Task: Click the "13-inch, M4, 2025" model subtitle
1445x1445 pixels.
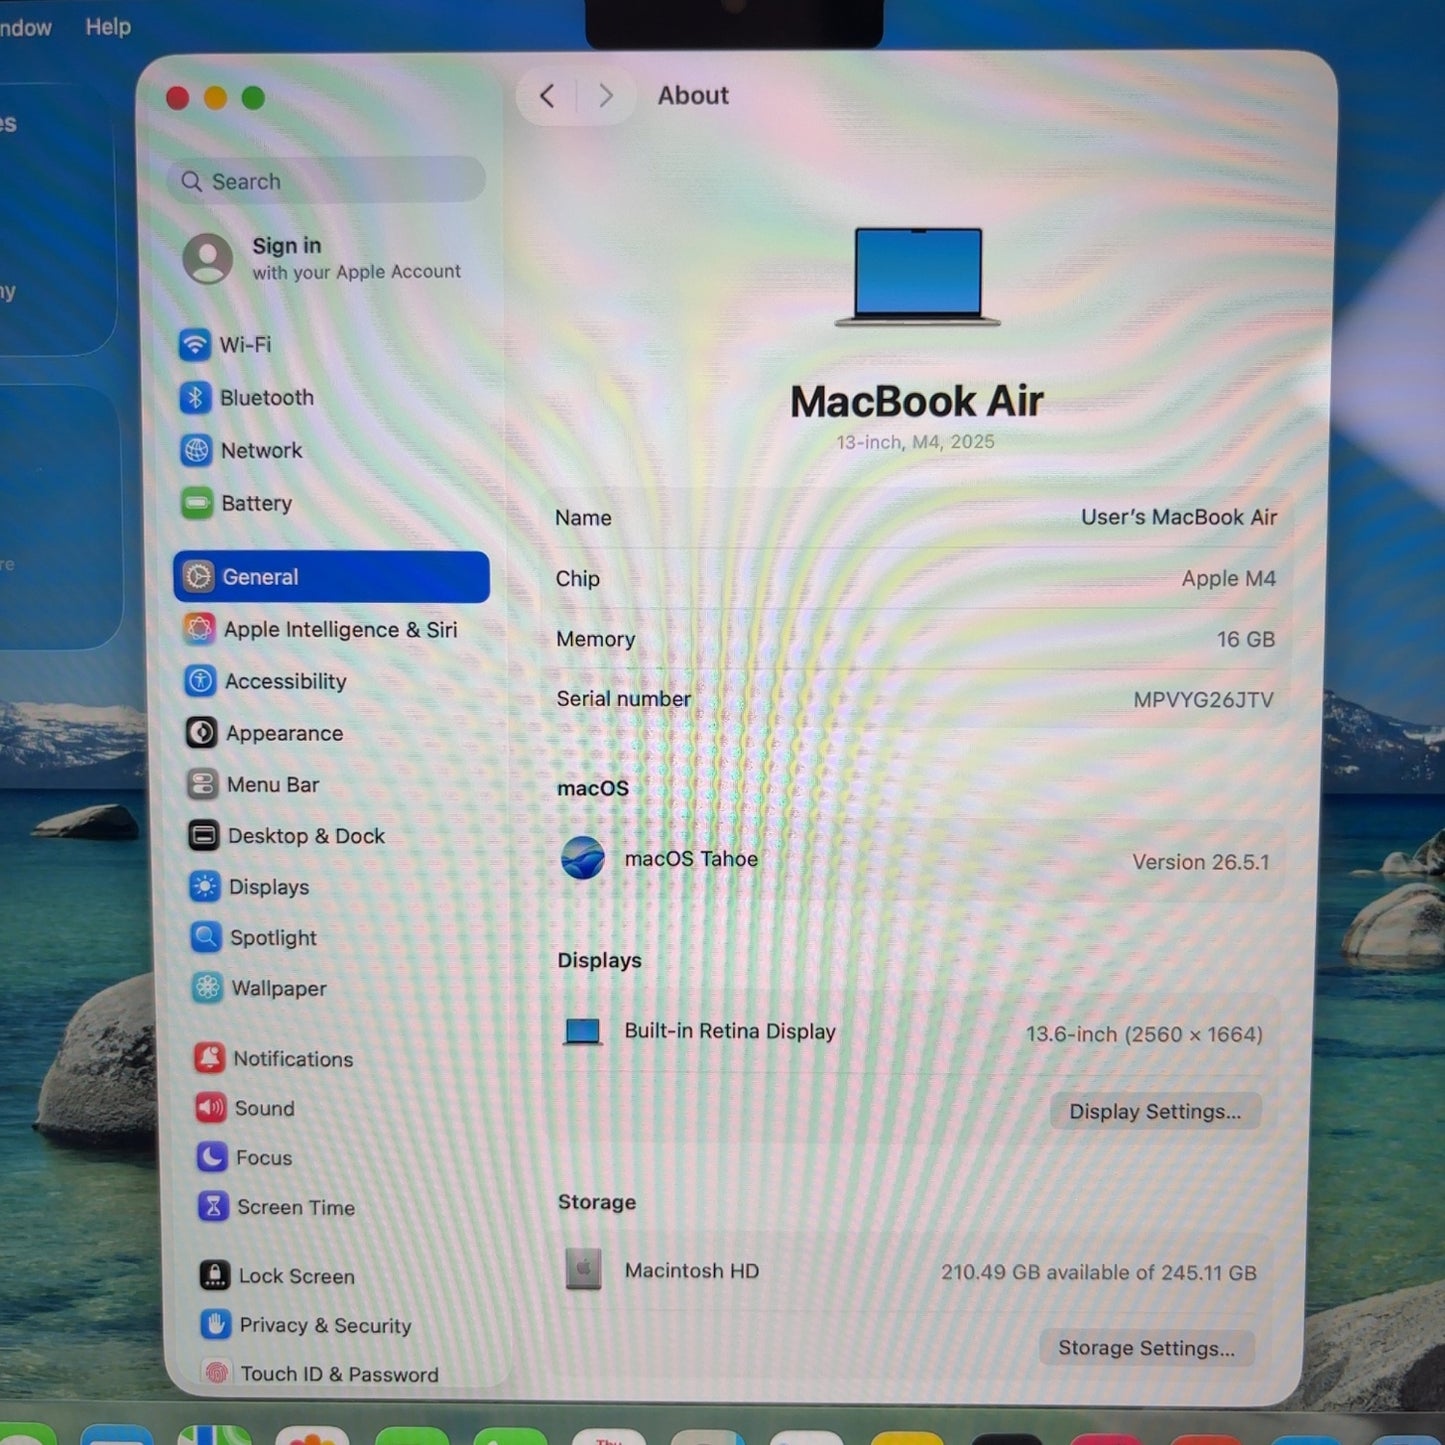Action: click(916, 442)
